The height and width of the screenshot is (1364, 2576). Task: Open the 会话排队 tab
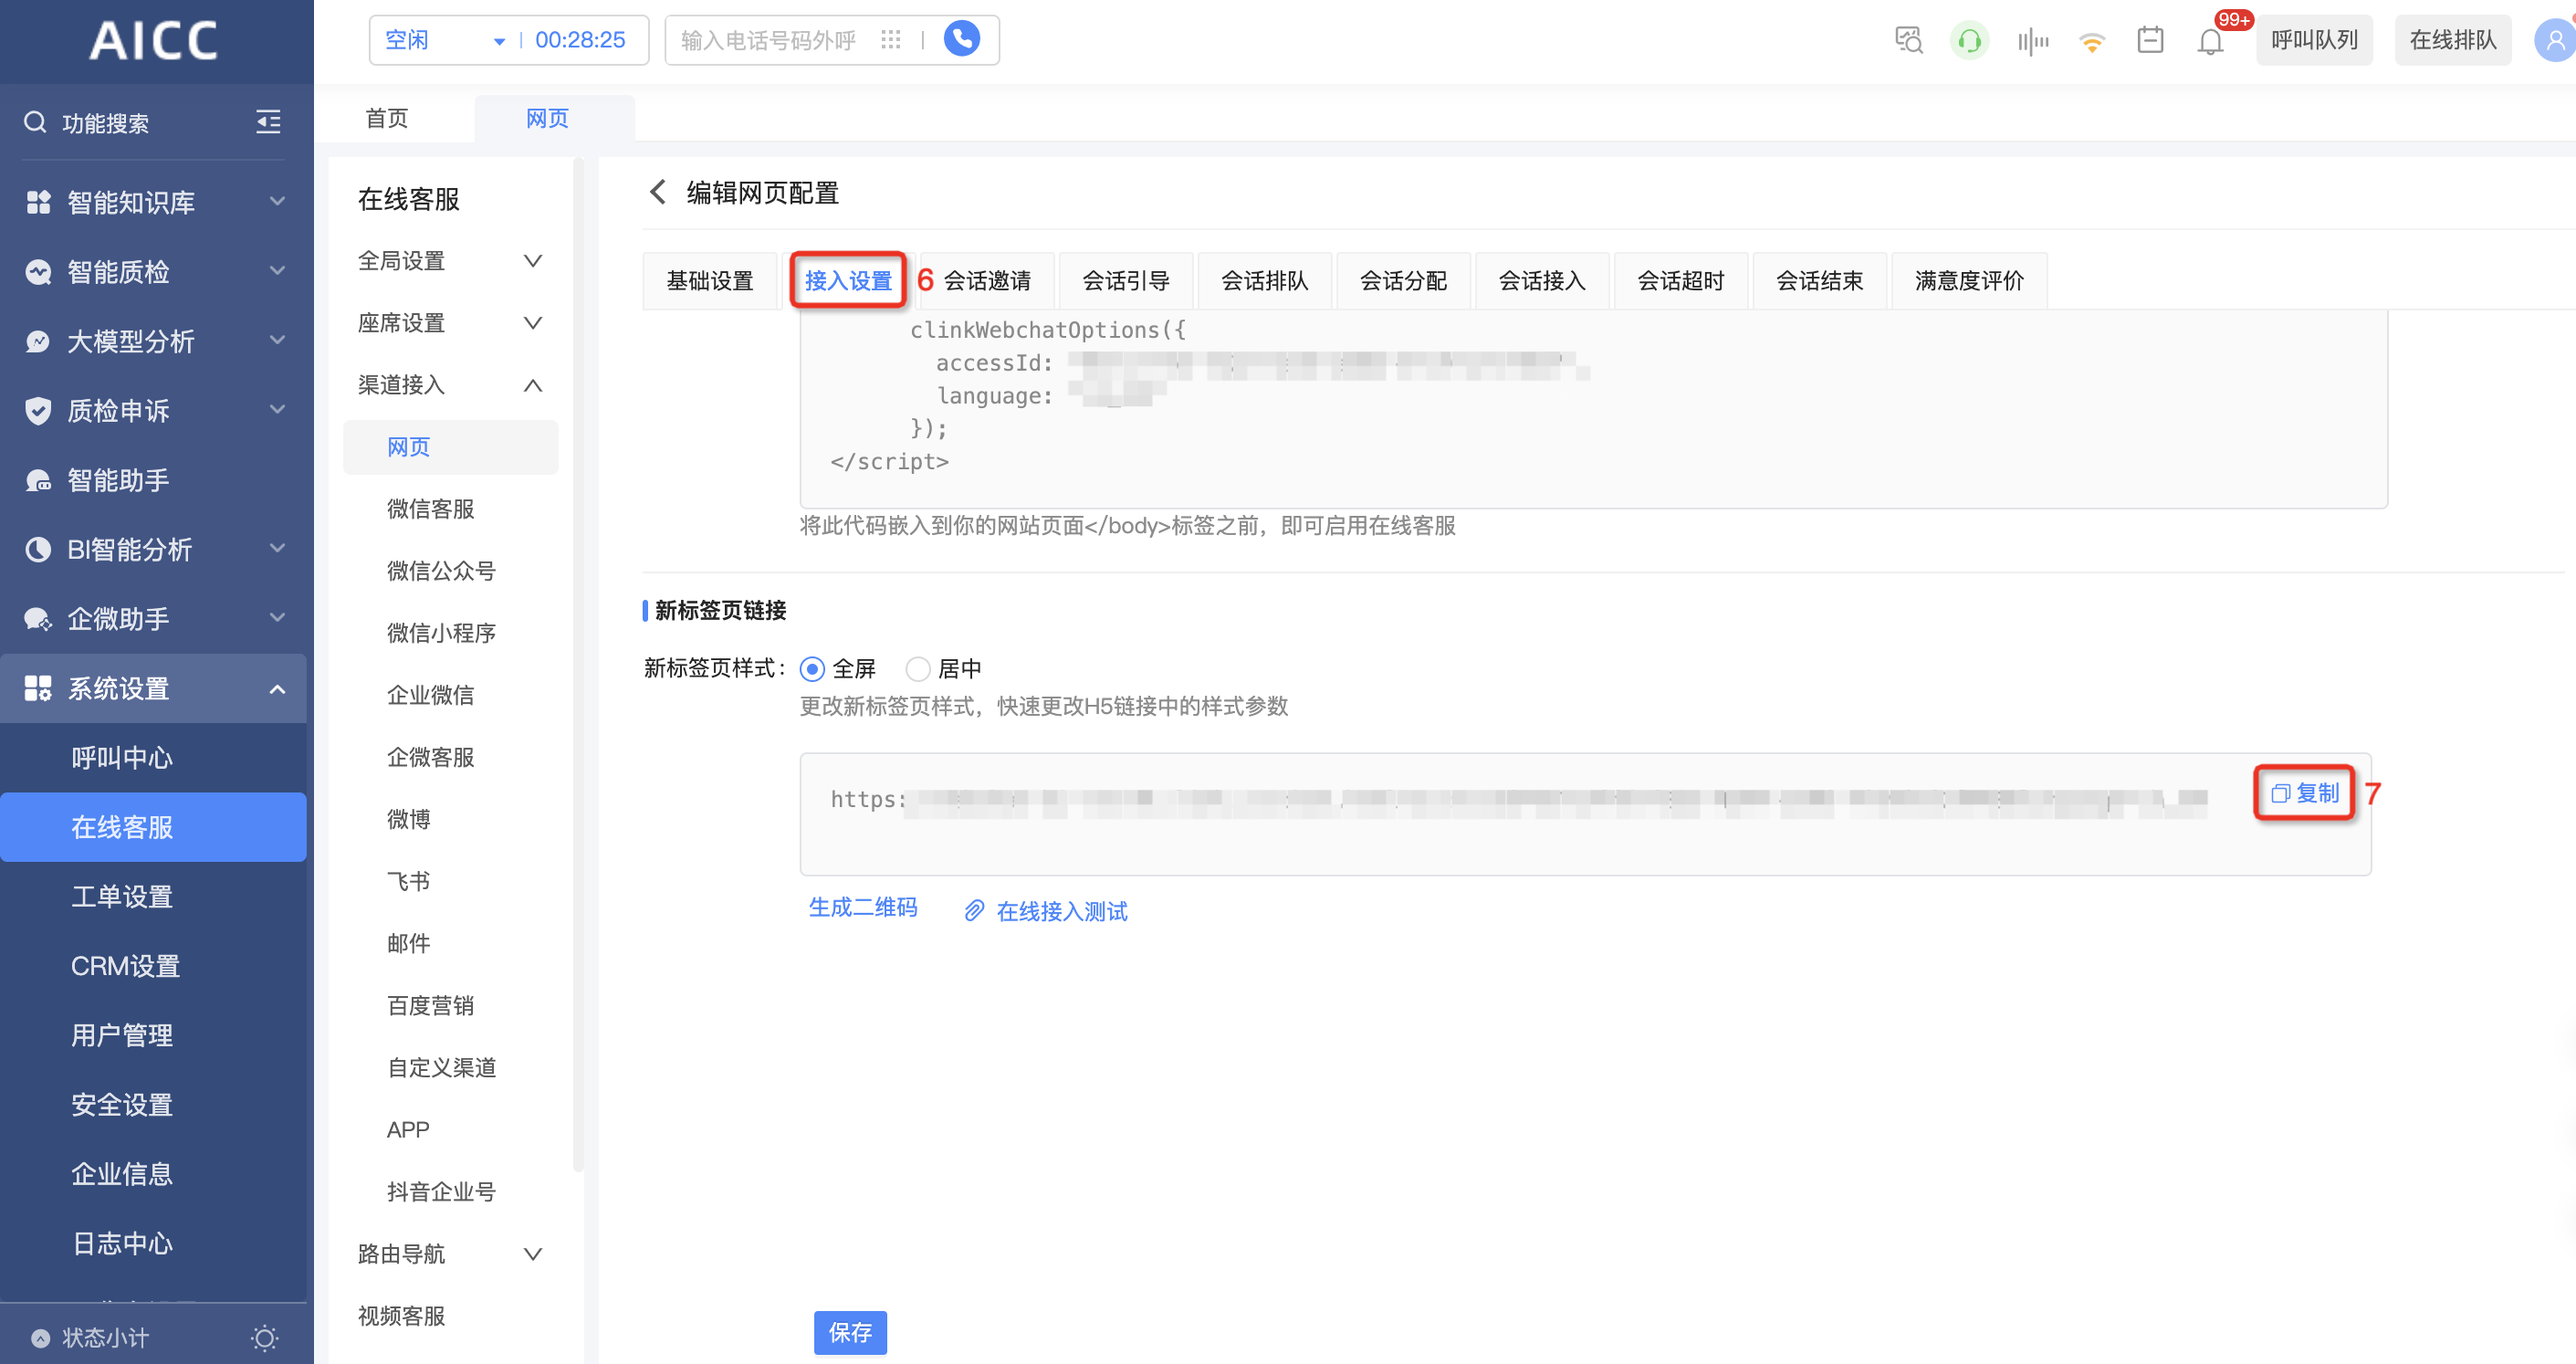coord(1265,281)
